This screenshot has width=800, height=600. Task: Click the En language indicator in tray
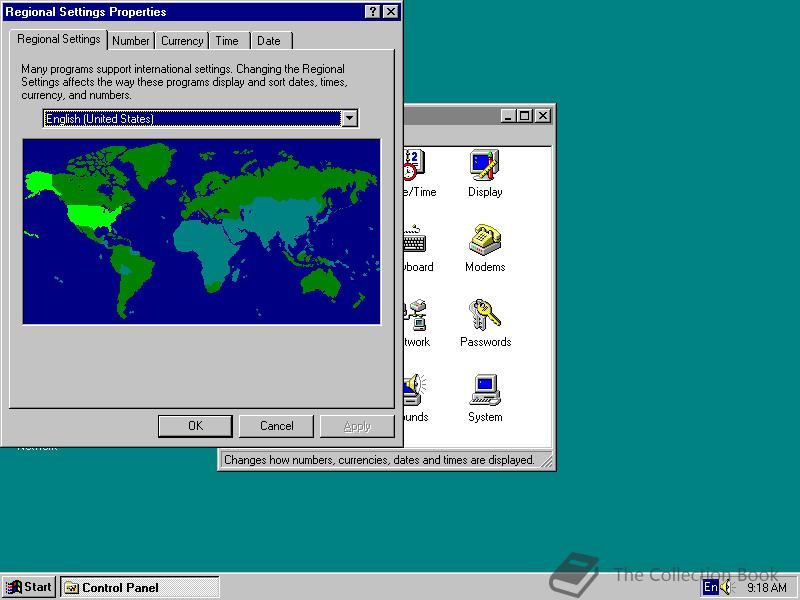[x=710, y=587]
